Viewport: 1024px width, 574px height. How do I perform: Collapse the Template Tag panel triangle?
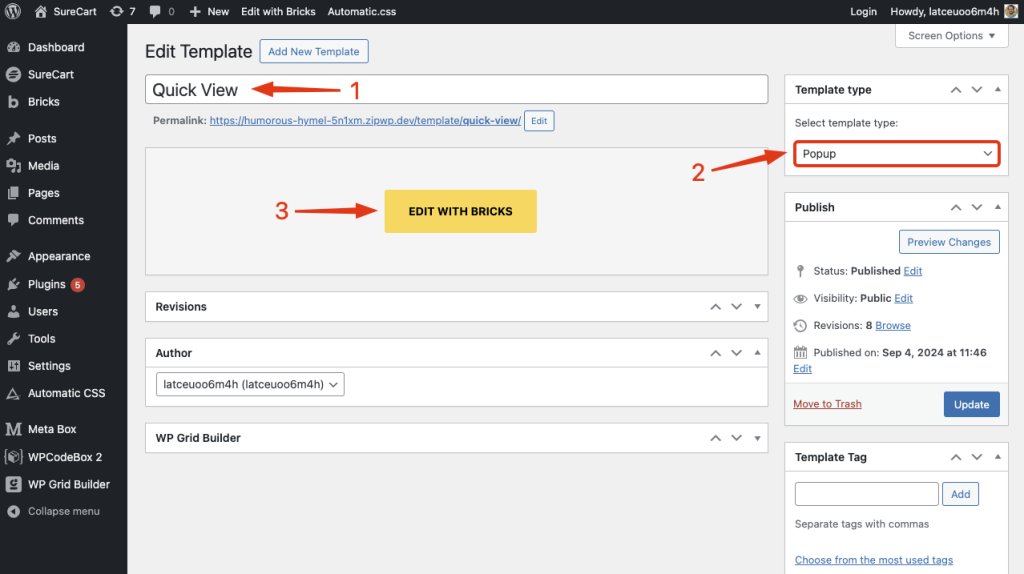998,457
